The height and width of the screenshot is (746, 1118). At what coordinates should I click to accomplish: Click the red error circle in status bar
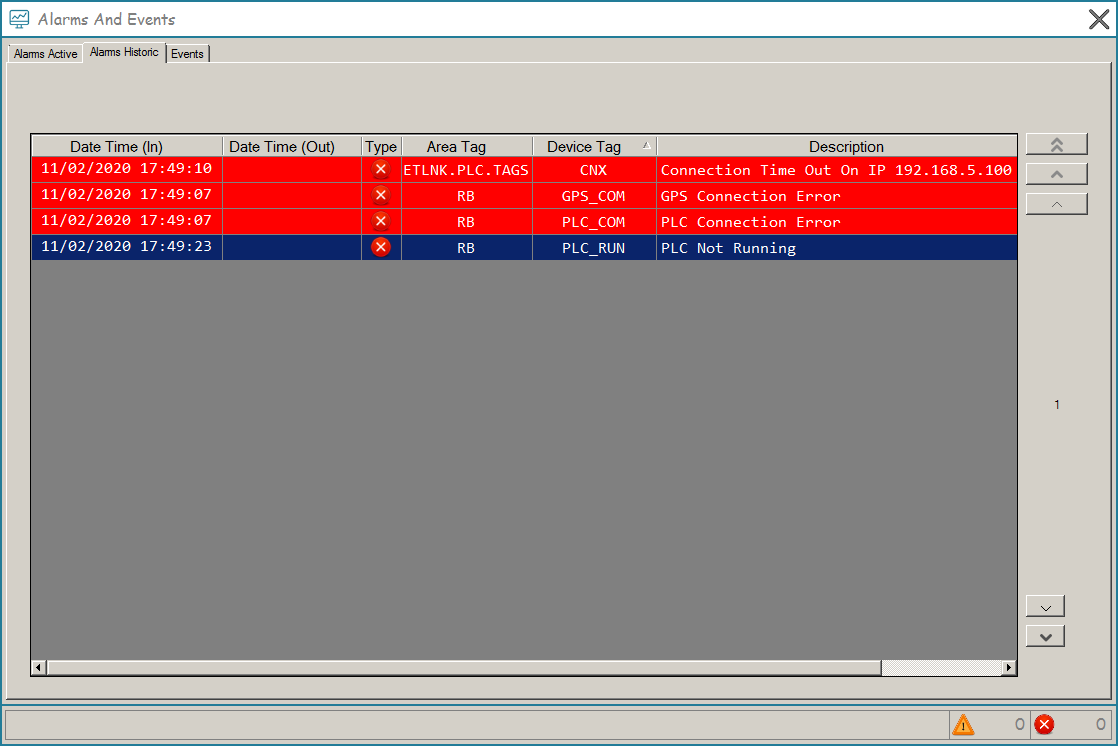[1044, 725]
